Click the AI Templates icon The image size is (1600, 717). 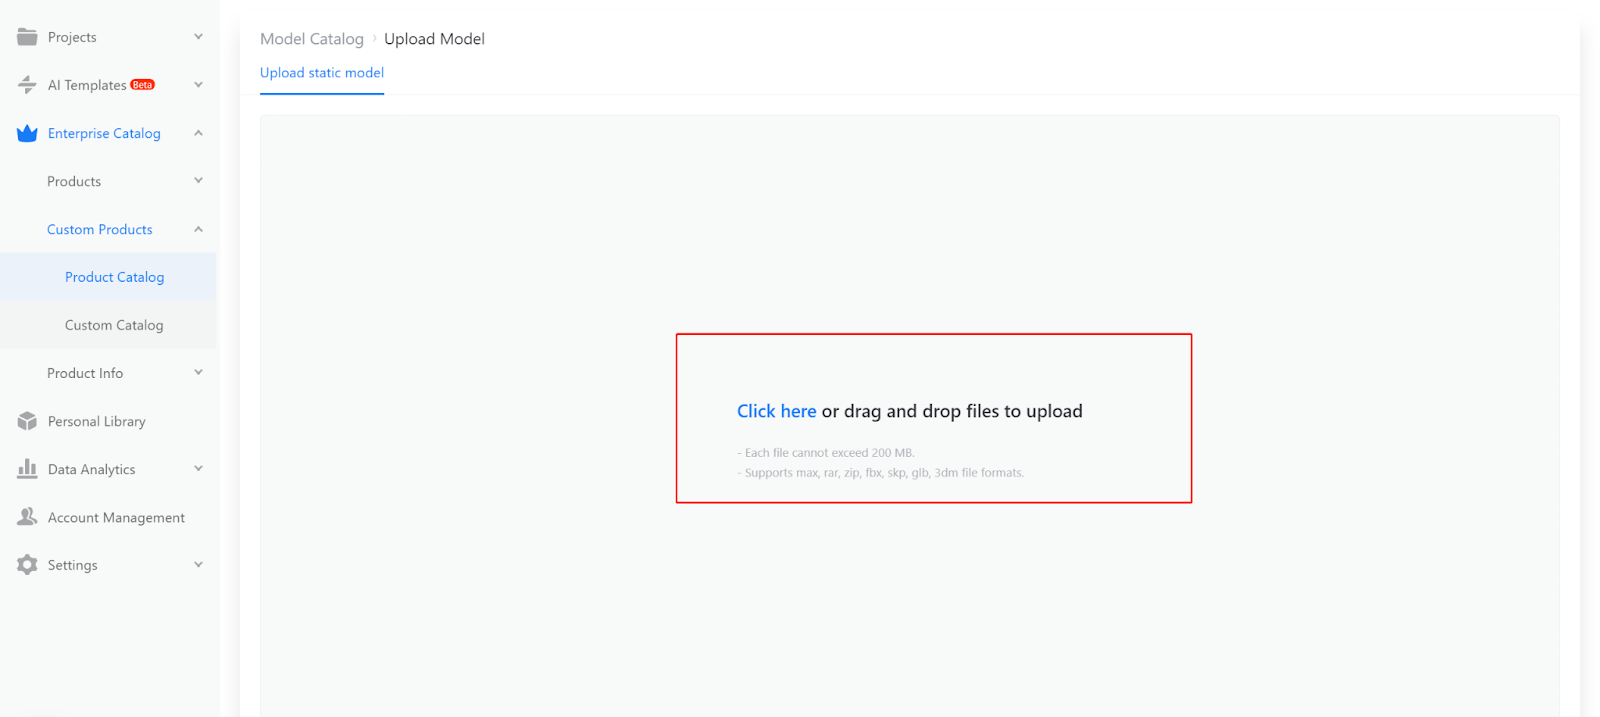coord(27,85)
